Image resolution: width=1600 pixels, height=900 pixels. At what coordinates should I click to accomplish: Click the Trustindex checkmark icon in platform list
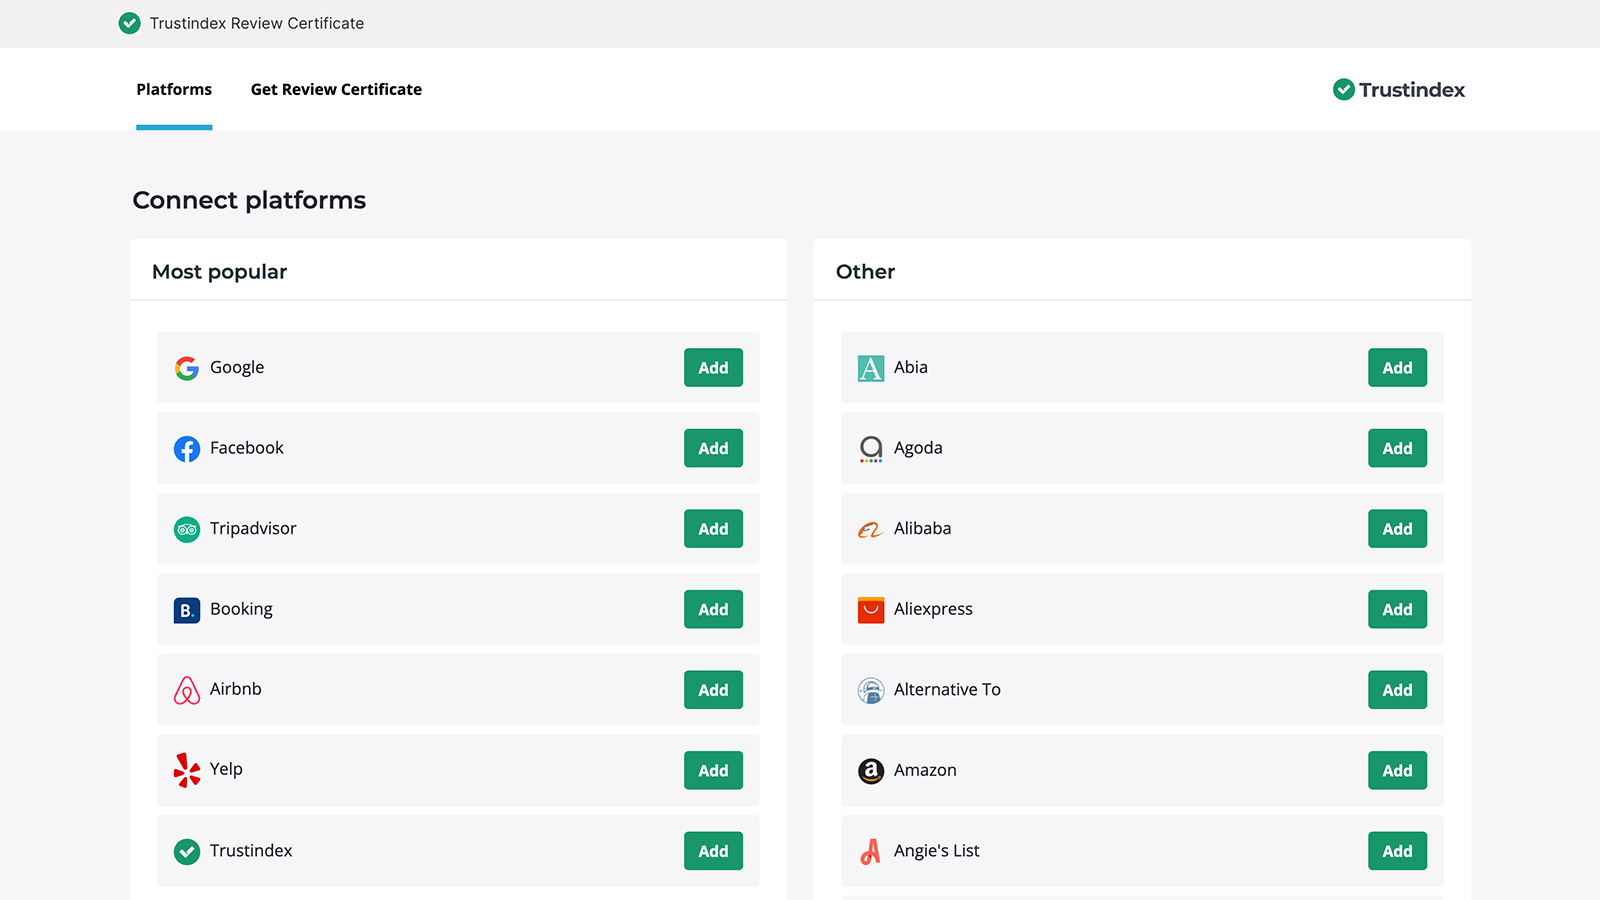pos(187,851)
